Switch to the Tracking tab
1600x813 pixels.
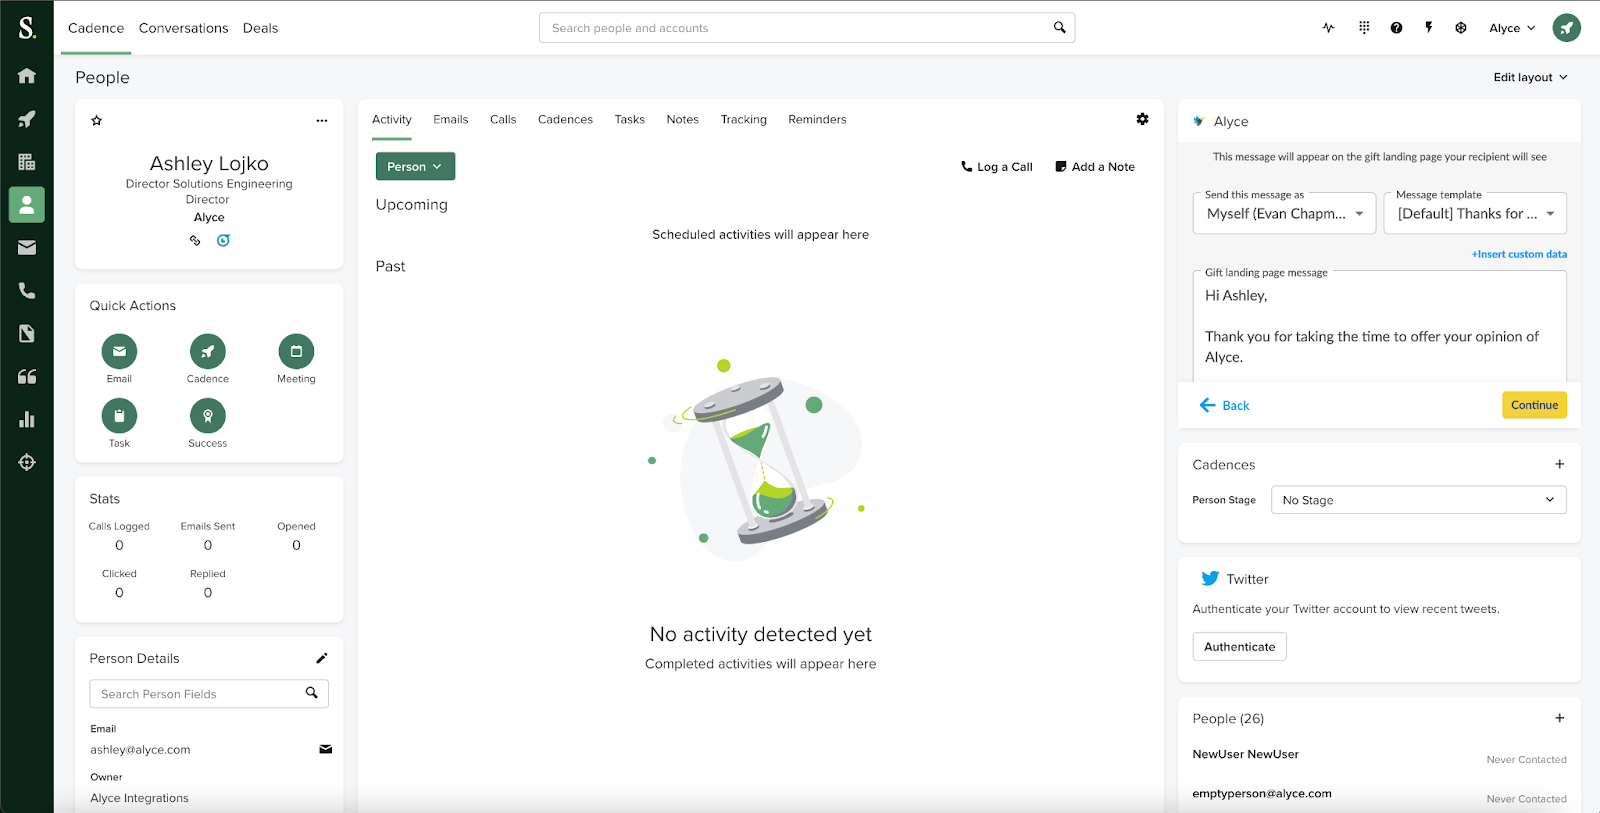click(744, 119)
